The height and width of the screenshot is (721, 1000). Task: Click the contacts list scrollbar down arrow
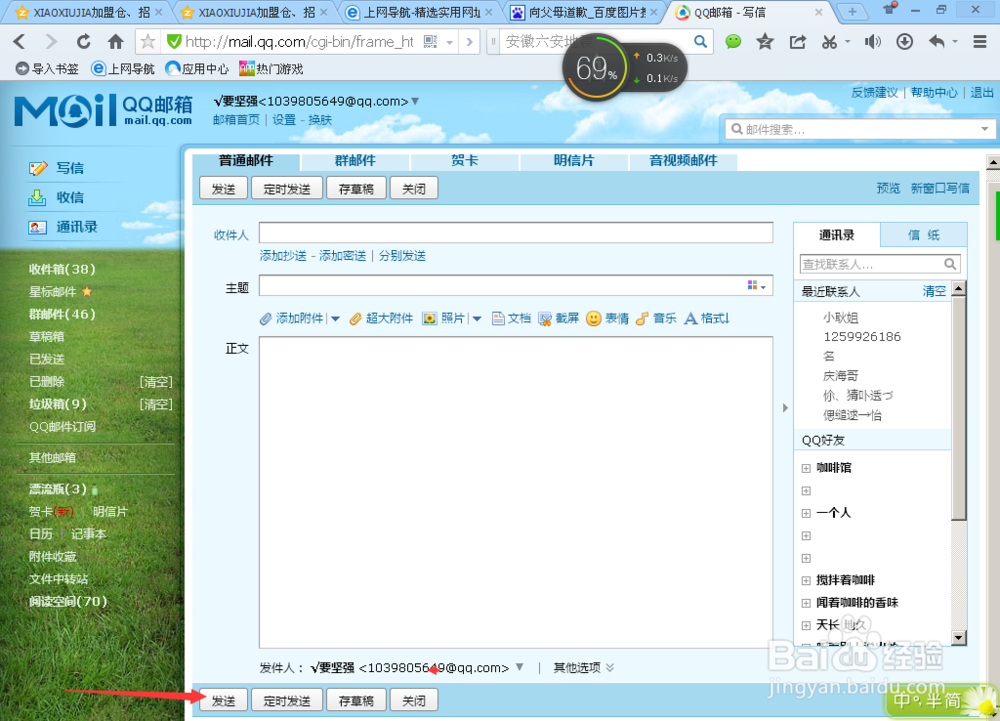click(958, 637)
